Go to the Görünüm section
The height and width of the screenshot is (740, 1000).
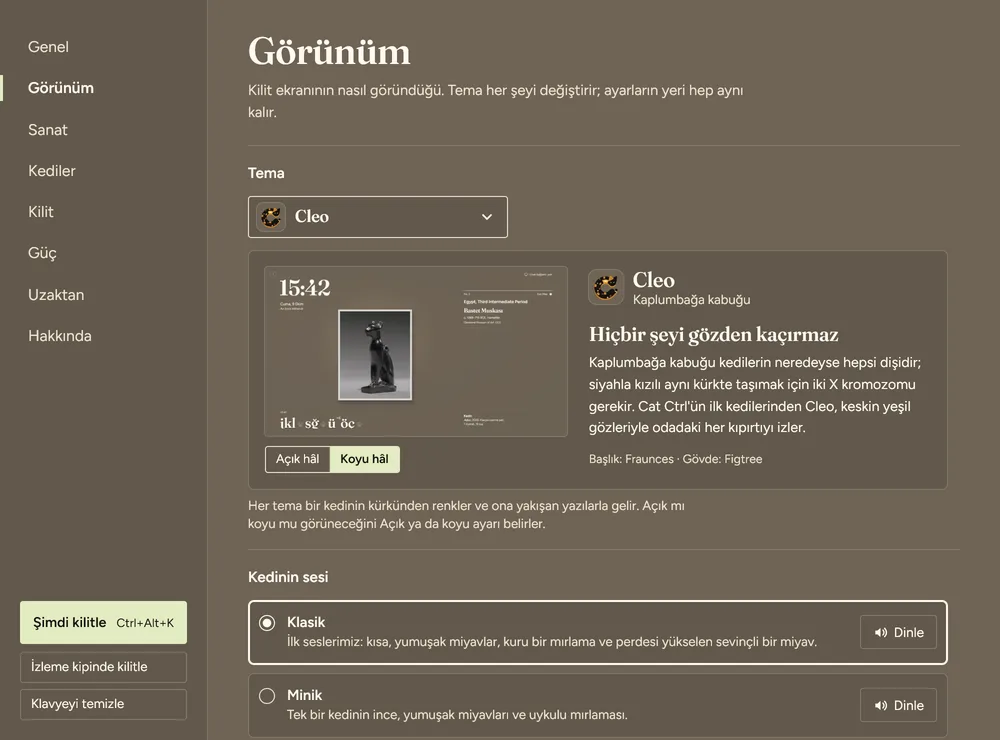tap(61, 88)
